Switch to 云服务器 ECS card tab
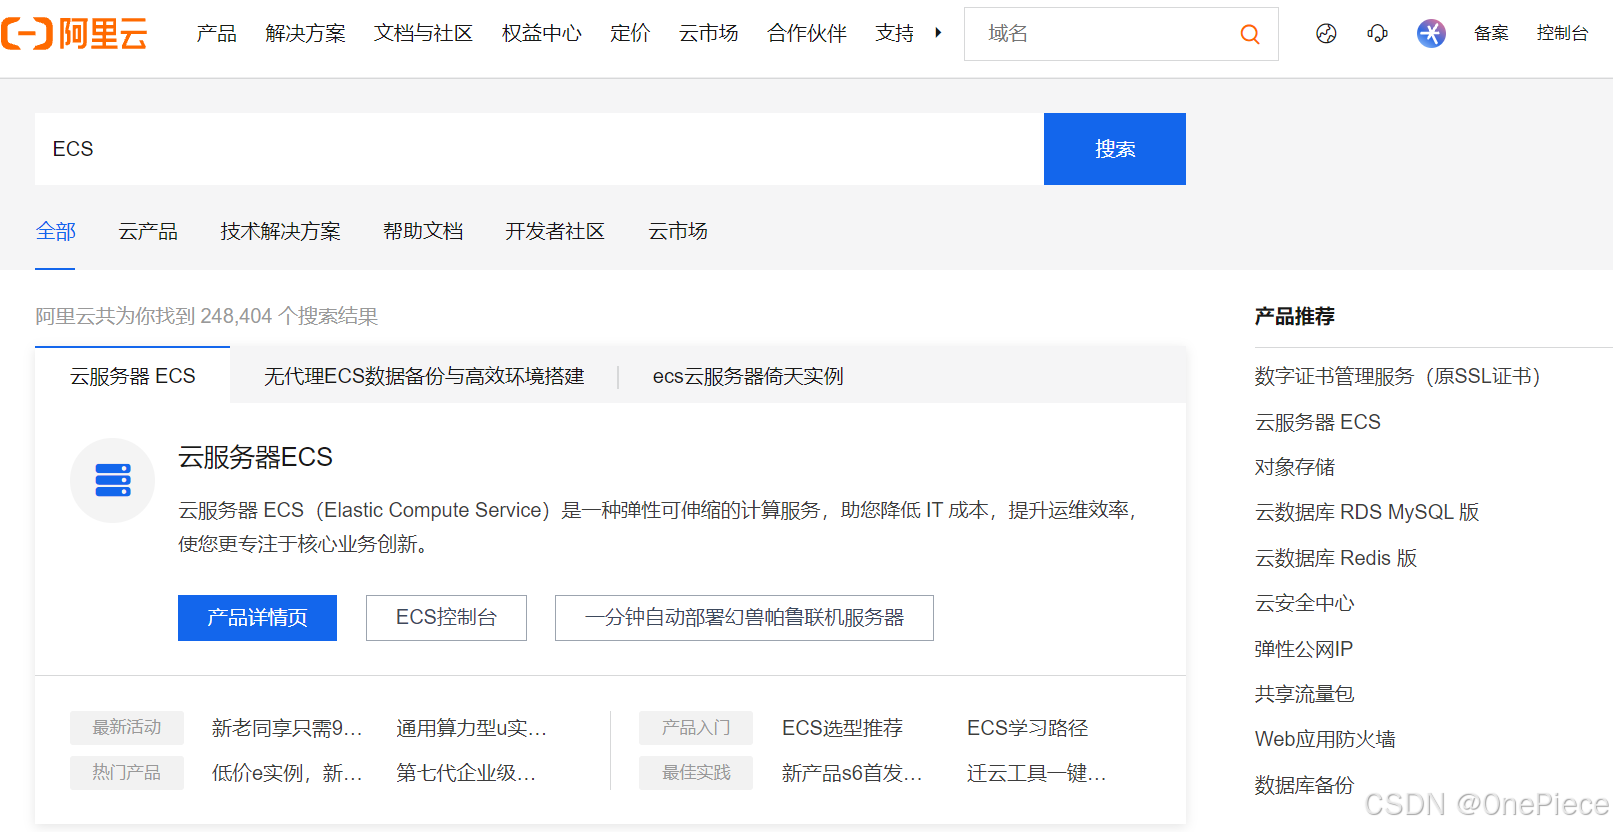Viewport: 1613px width, 832px height. point(133,376)
